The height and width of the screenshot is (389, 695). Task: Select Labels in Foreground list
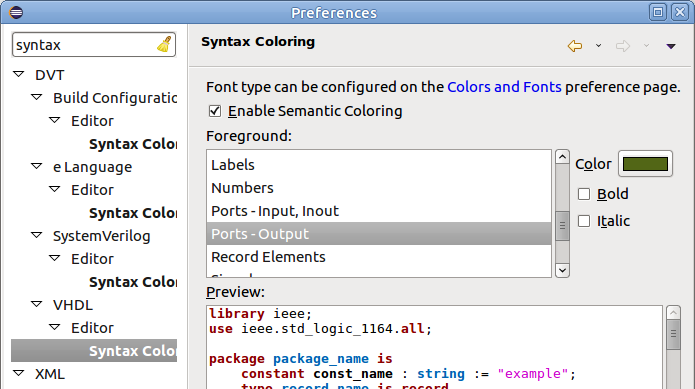click(379, 165)
